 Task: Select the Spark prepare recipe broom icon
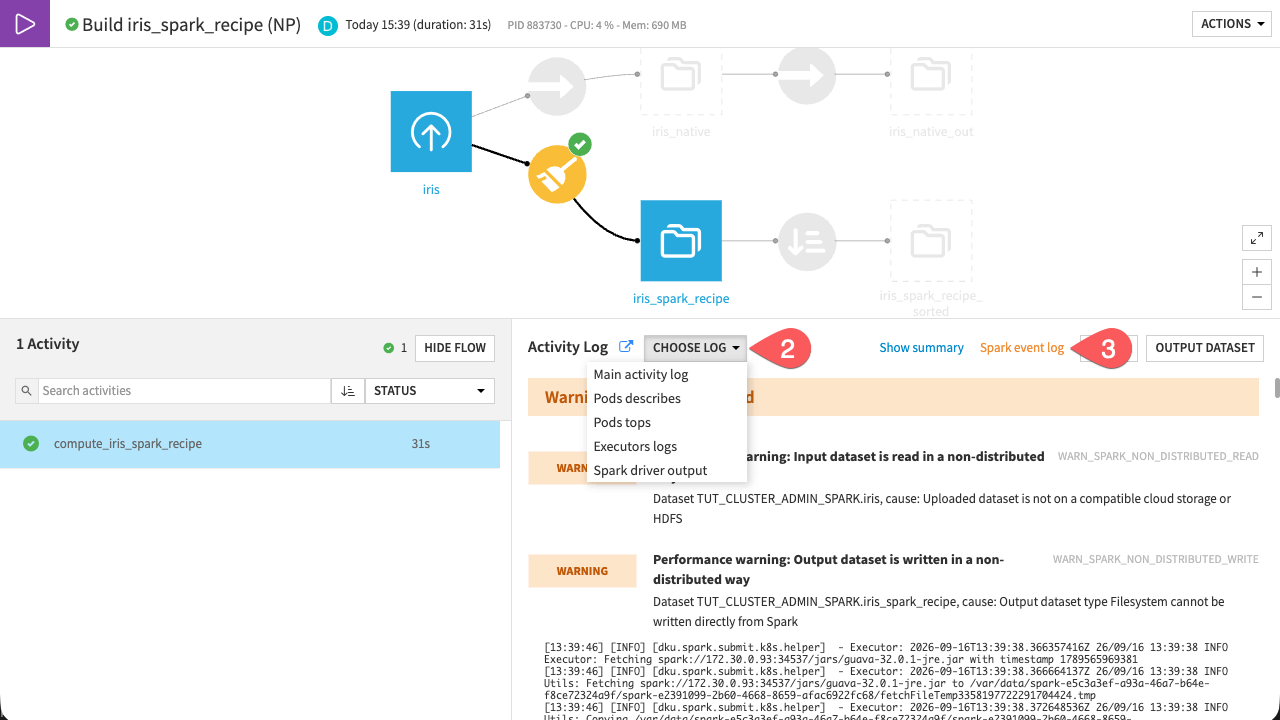click(x=557, y=174)
